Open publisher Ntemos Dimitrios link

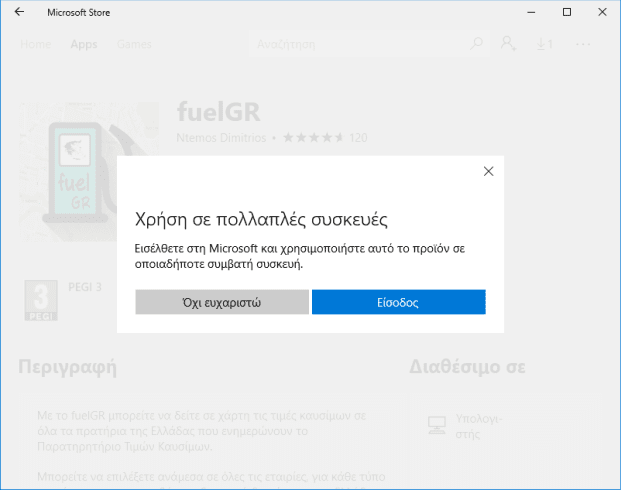tap(221, 137)
